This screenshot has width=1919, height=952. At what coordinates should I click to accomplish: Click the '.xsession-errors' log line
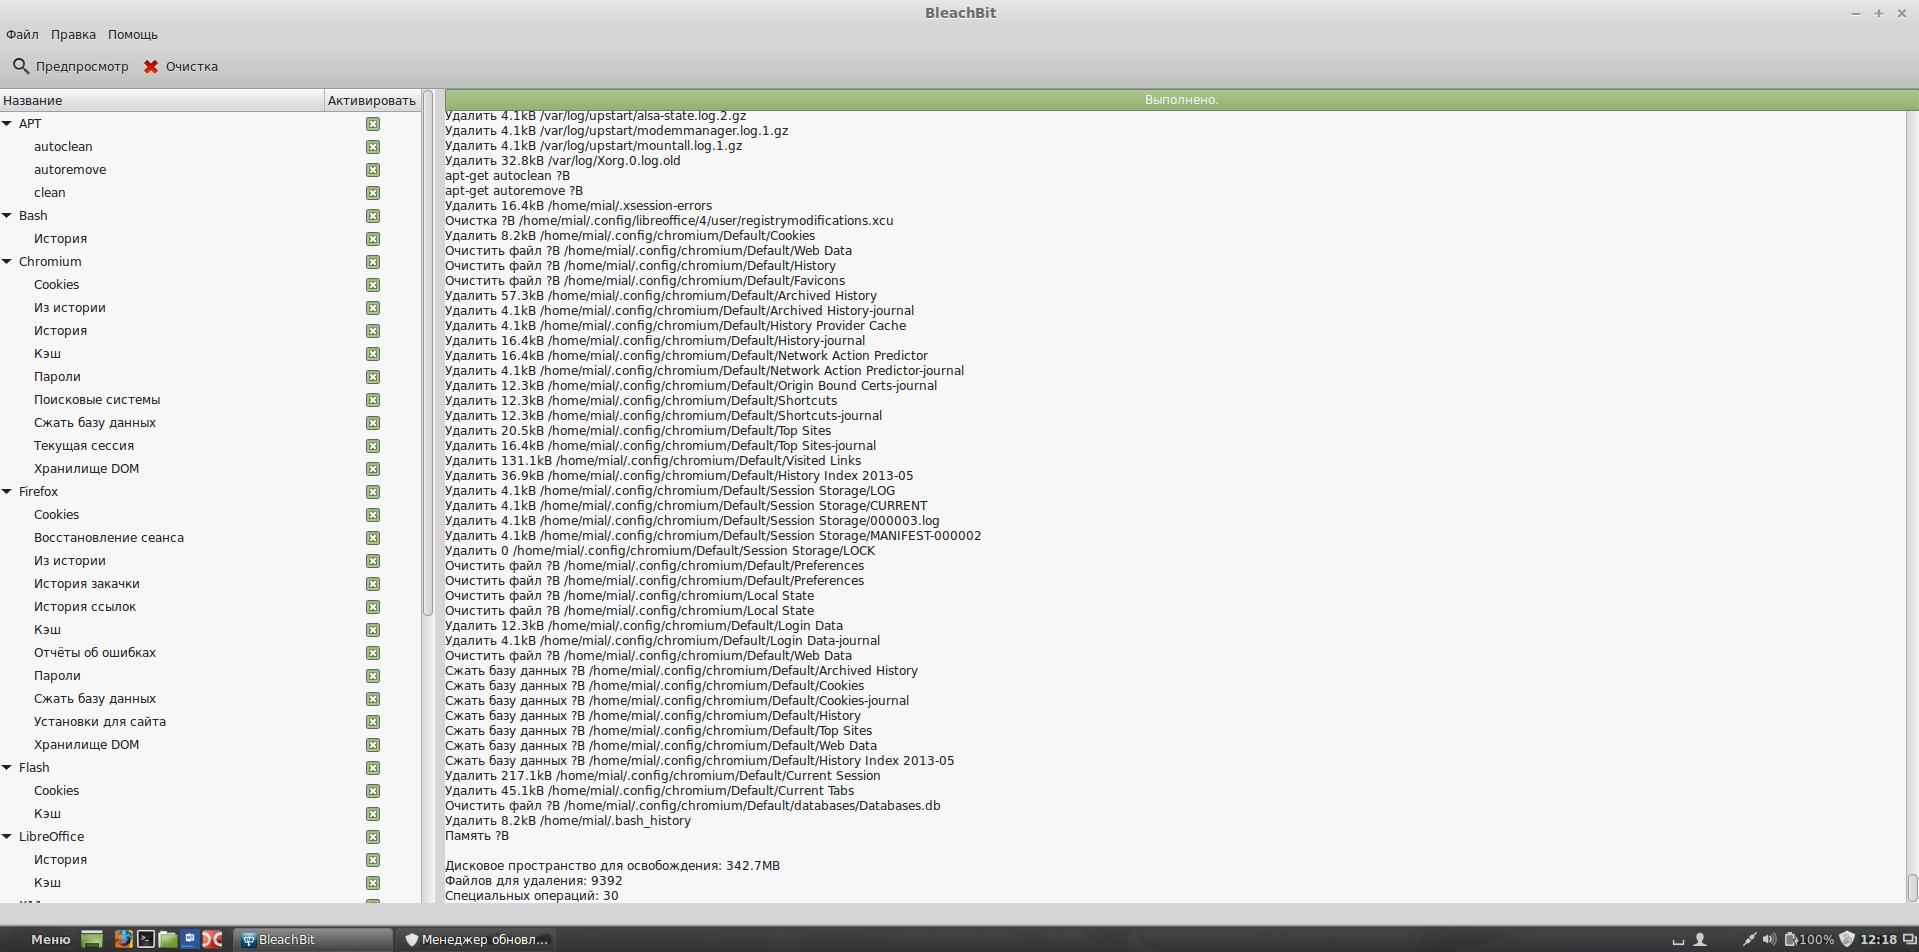tap(579, 206)
